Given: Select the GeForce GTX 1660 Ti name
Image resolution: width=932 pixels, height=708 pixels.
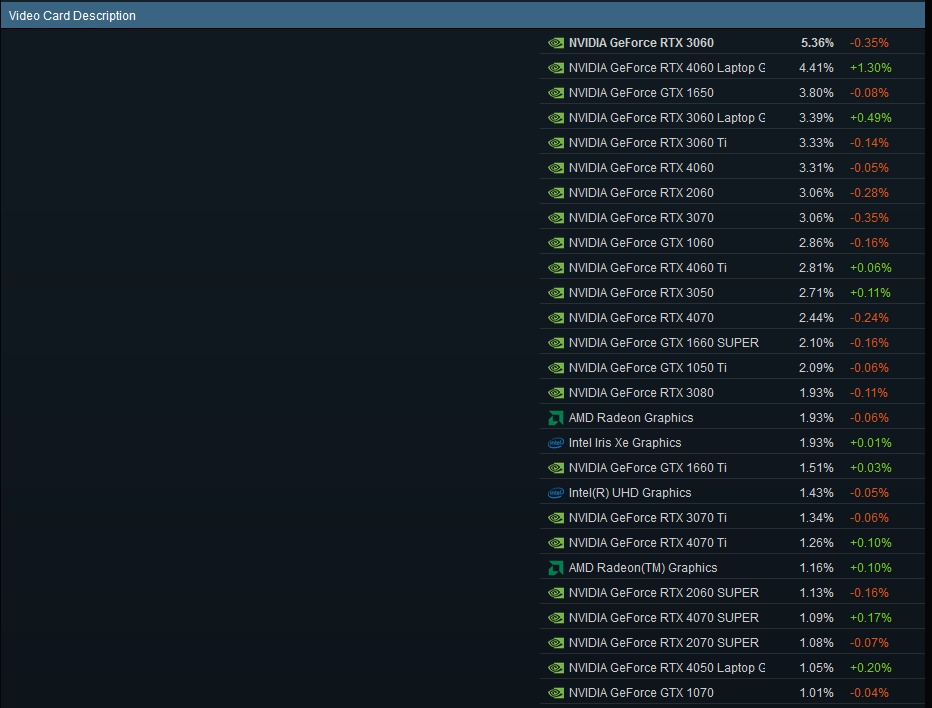Looking at the screenshot, I should point(648,468).
